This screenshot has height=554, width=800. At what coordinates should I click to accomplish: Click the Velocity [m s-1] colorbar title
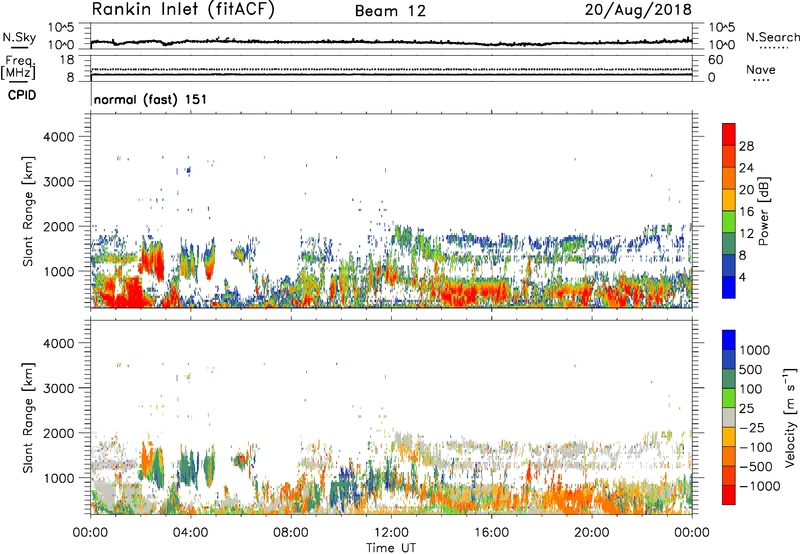[x=790, y=417]
